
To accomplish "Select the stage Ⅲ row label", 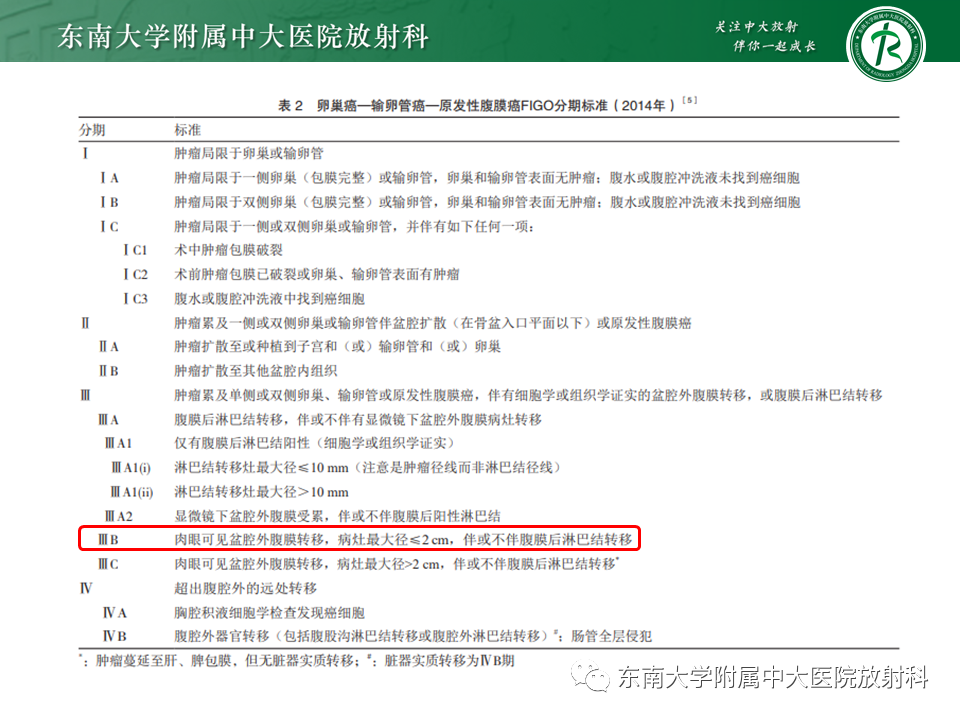I will [85, 396].
